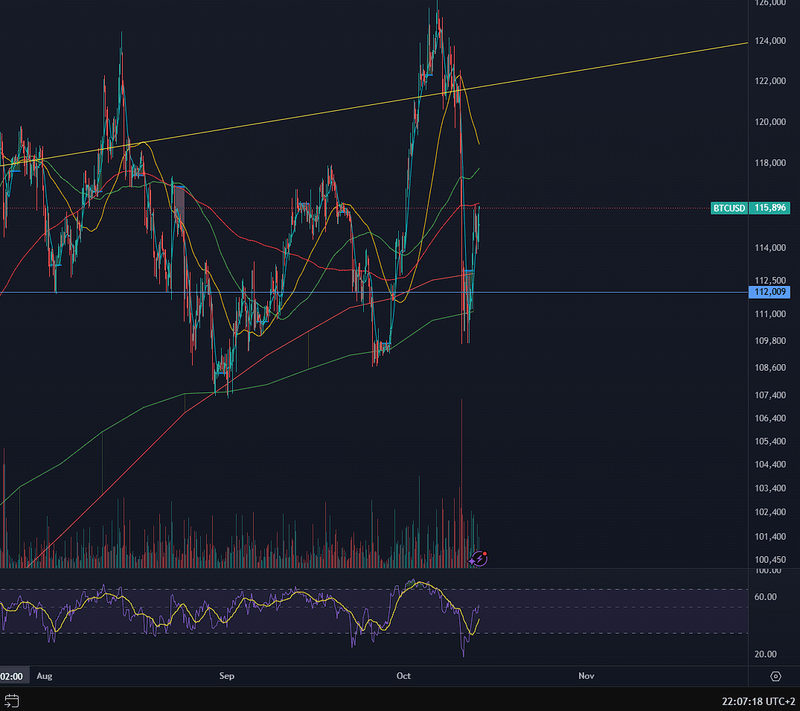Screen dimensions: 800x711
Task: Click the 111,000 price scale label
Action: pos(770,314)
